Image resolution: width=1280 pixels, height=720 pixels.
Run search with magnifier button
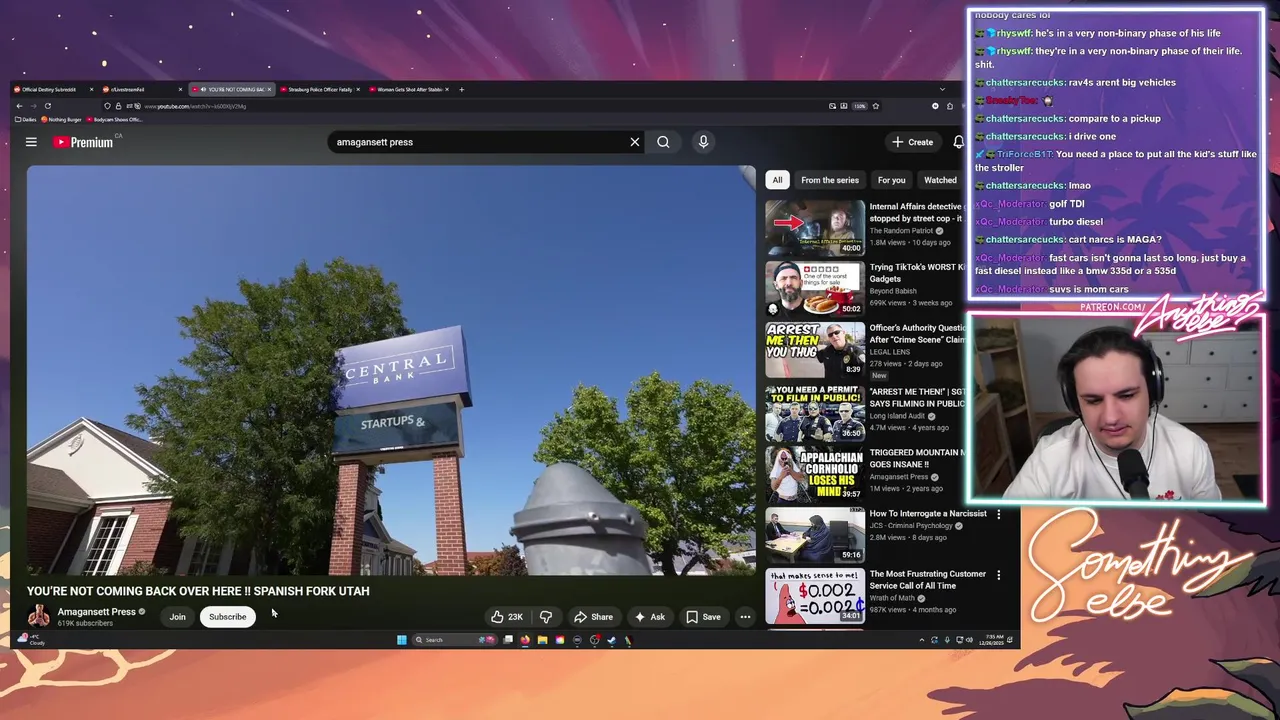(663, 142)
